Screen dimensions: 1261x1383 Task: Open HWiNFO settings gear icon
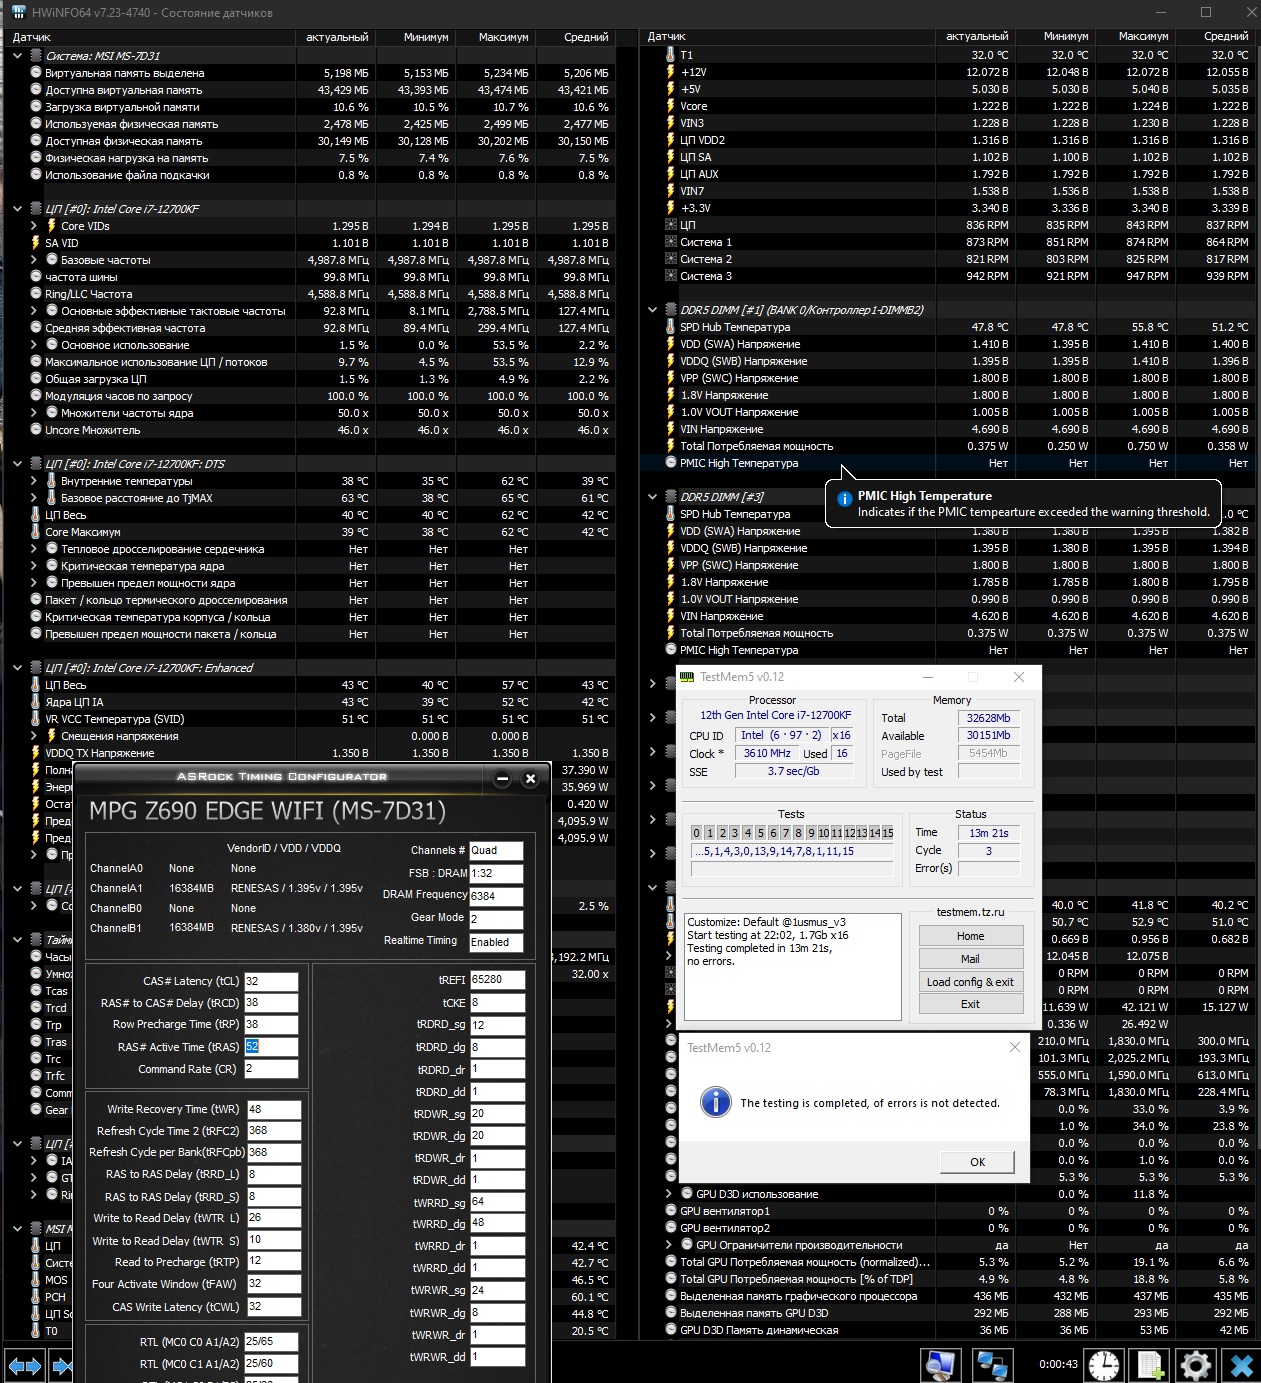click(1196, 1365)
